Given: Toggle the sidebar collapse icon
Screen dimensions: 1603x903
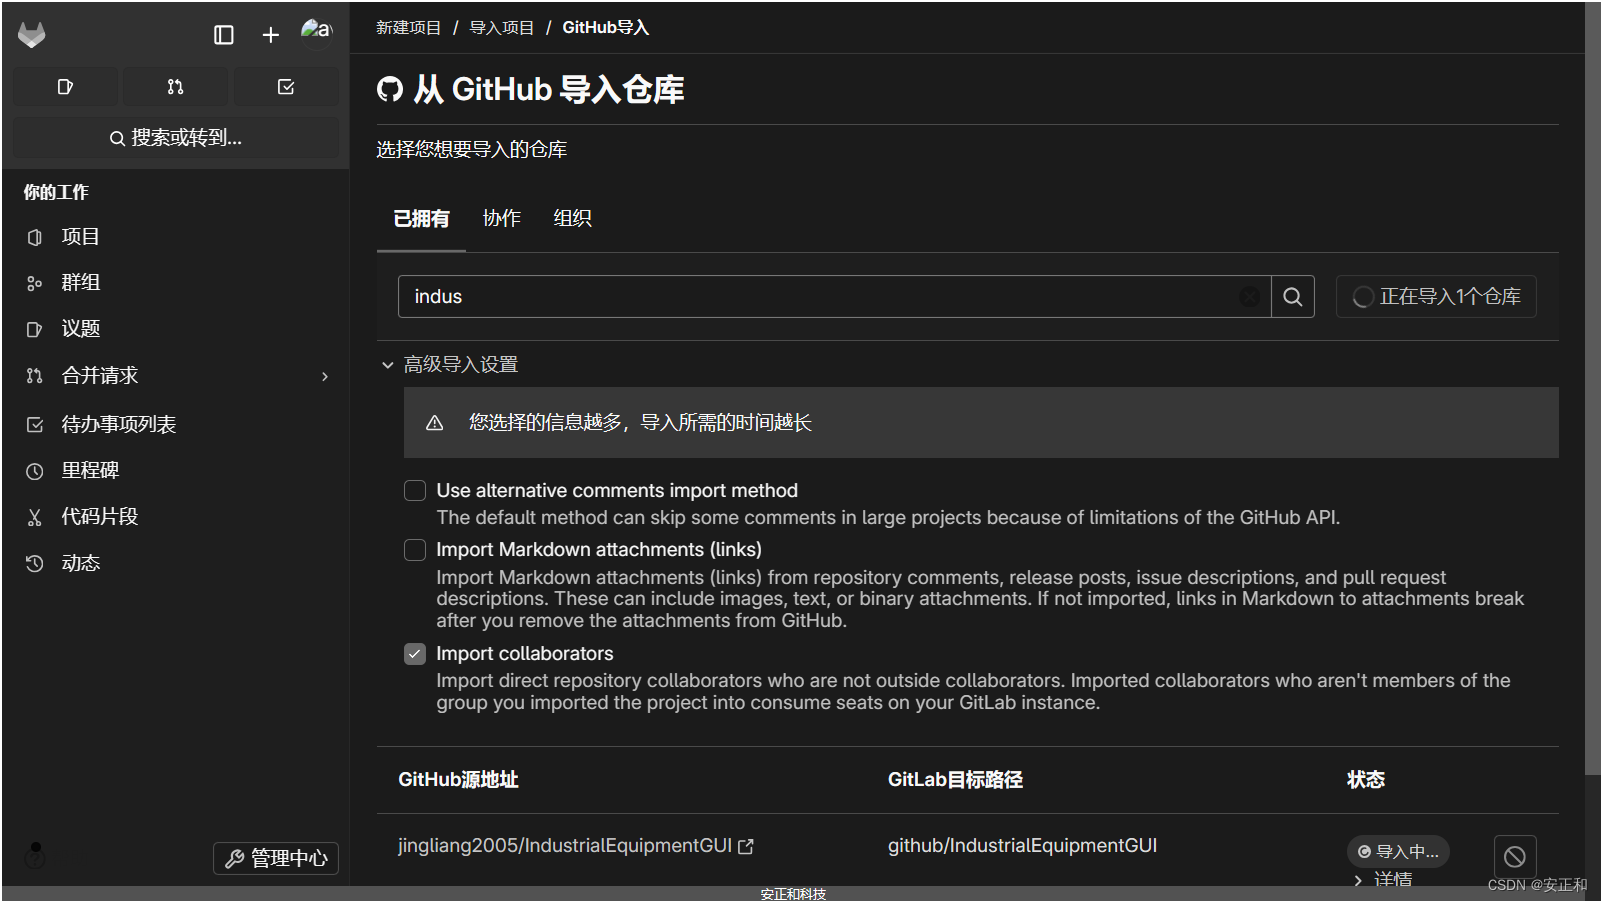Looking at the screenshot, I should coord(224,35).
